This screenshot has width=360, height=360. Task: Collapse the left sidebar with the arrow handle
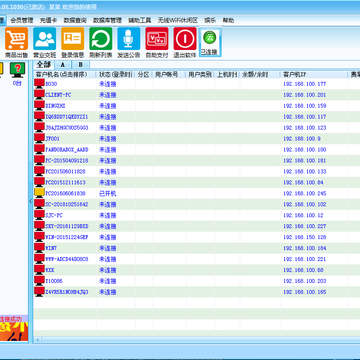click(31, 201)
